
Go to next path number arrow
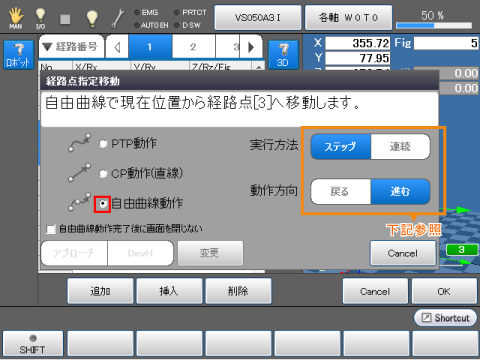(251, 47)
